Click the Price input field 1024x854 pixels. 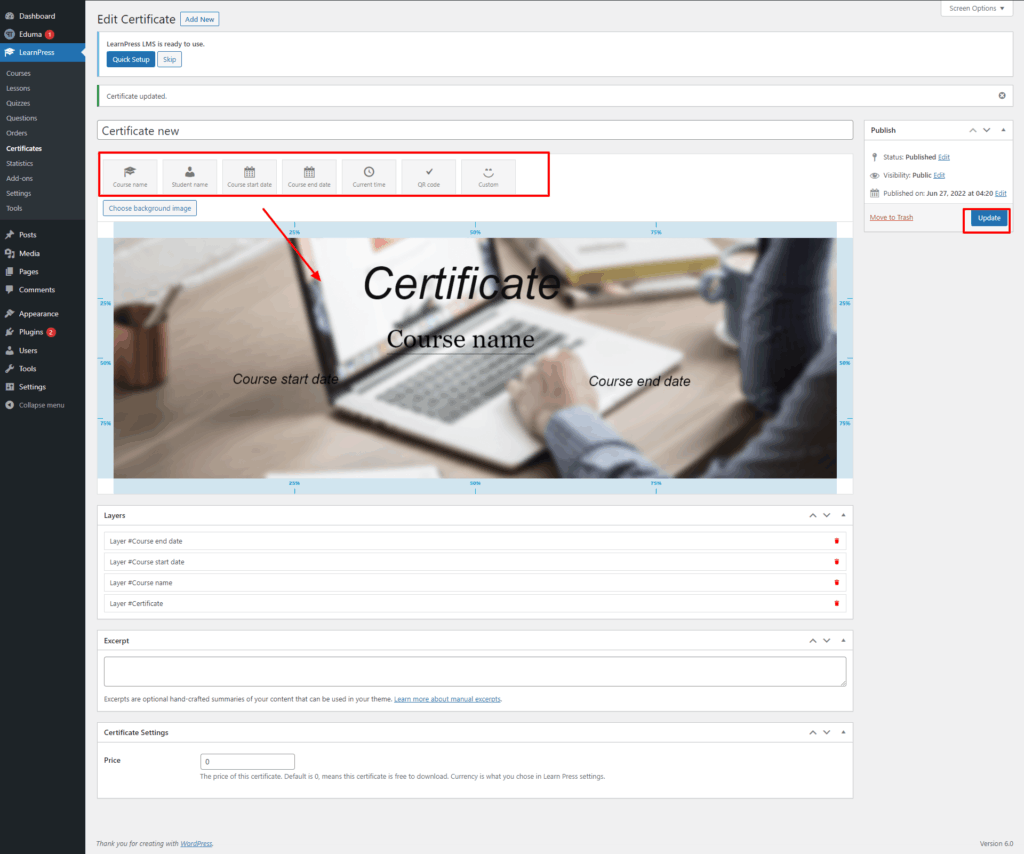click(247, 761)
